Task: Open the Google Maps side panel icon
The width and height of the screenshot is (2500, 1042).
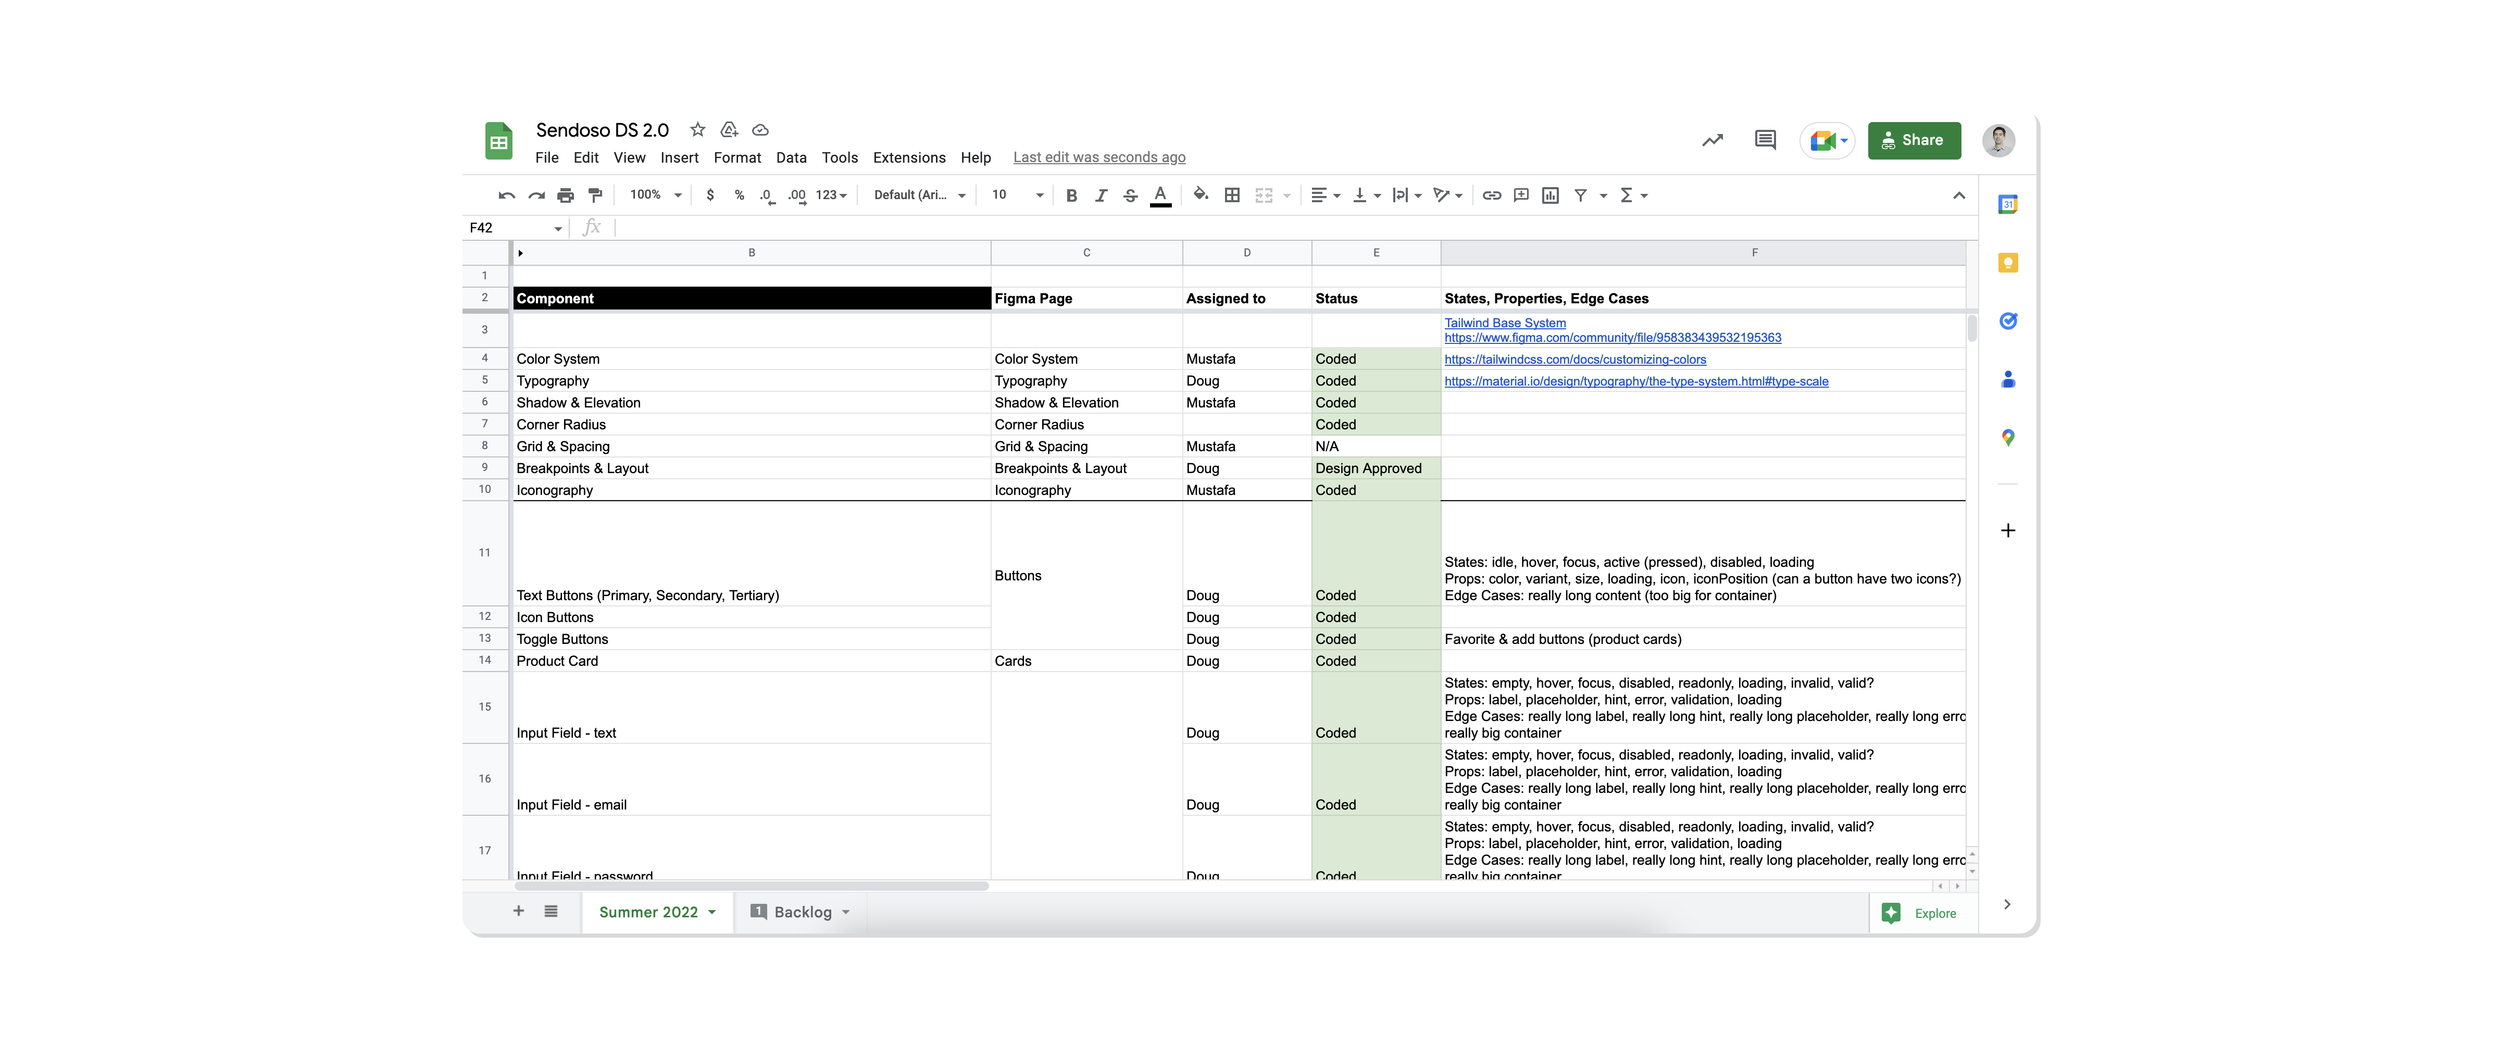Action: coord(2008,438)
